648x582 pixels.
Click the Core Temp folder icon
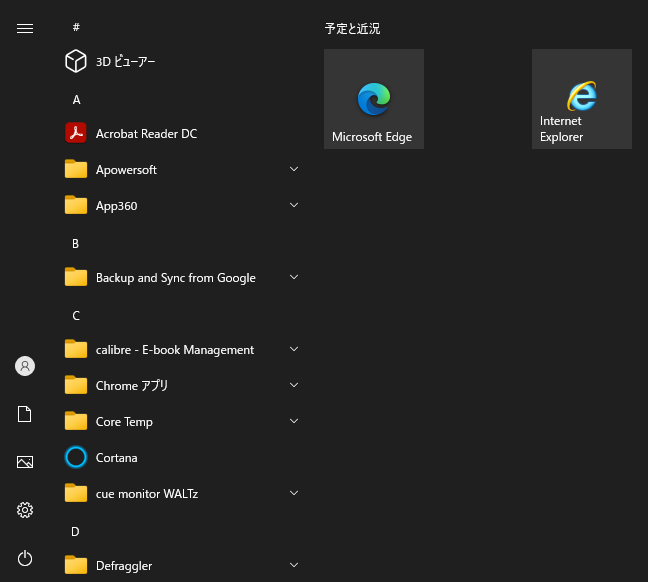point(76,421)
